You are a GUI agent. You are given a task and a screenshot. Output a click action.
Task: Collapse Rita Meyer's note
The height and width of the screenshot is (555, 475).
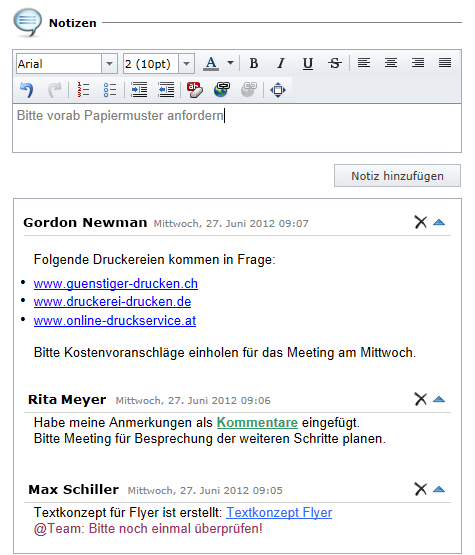(x=439, y=399)
